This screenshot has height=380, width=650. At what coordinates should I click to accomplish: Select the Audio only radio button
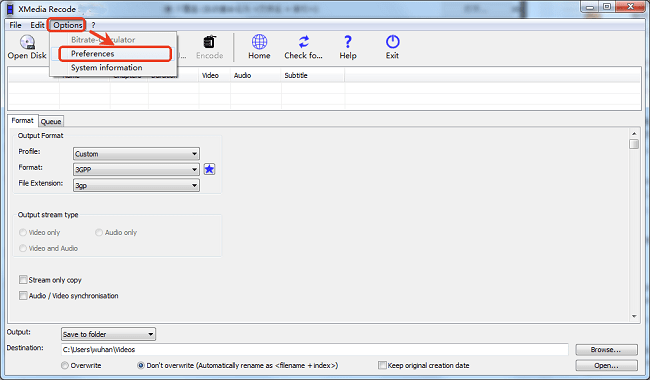[x=99, y=232]
